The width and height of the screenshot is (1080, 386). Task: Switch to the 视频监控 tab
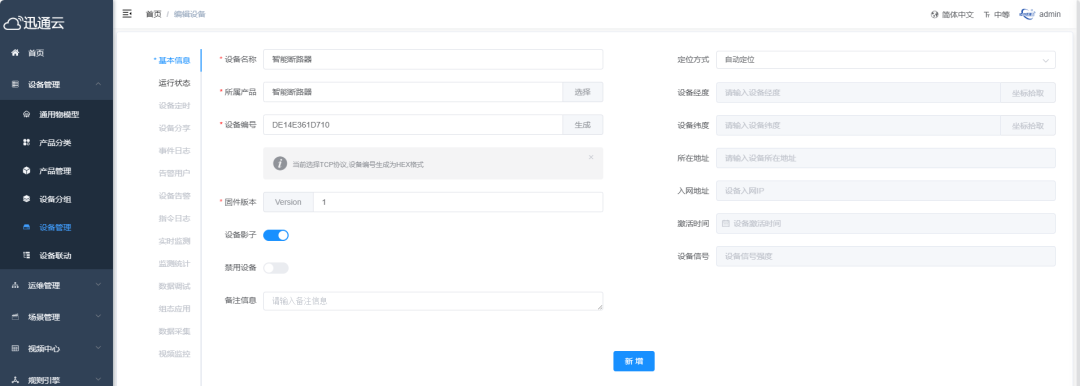click(x=174, y=354)
